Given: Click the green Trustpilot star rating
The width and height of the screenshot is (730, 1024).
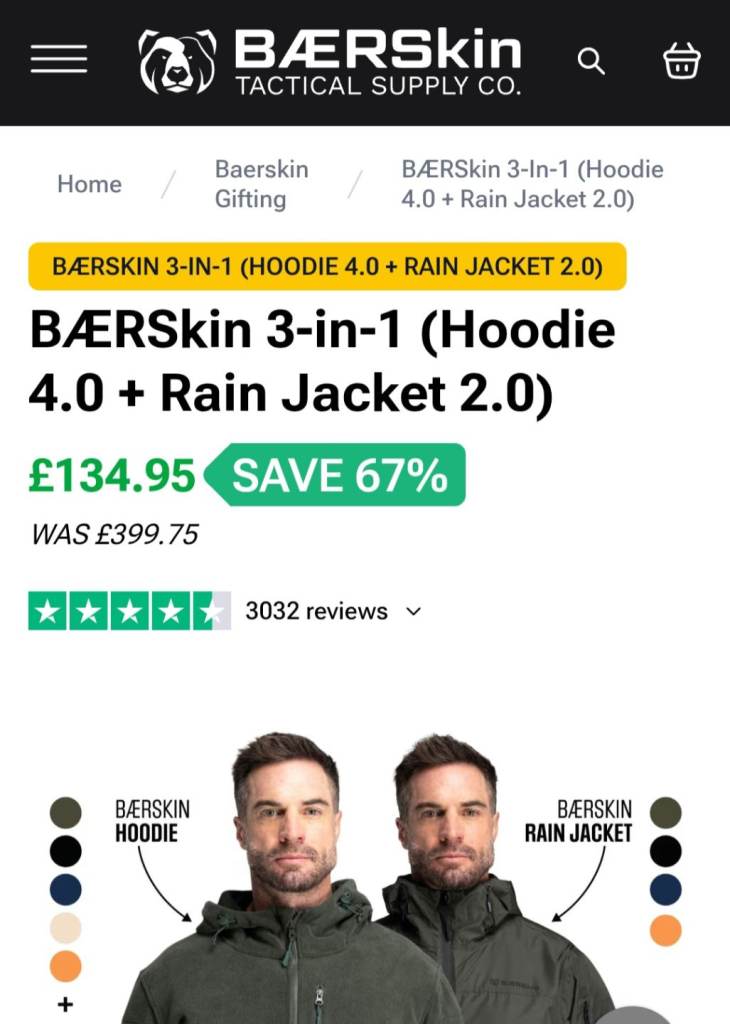Looking at the screenshot, I should pyautogui.click(x=129, y=611).
